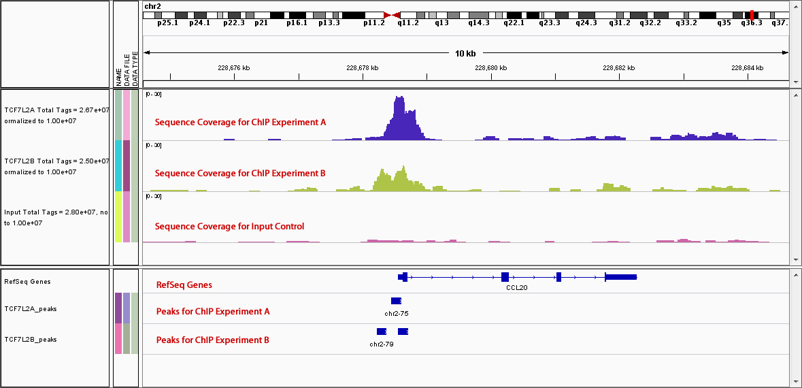The image size is (802, 388).
Task: Click the chr2-79 peak label
Action: coord(382,345)
